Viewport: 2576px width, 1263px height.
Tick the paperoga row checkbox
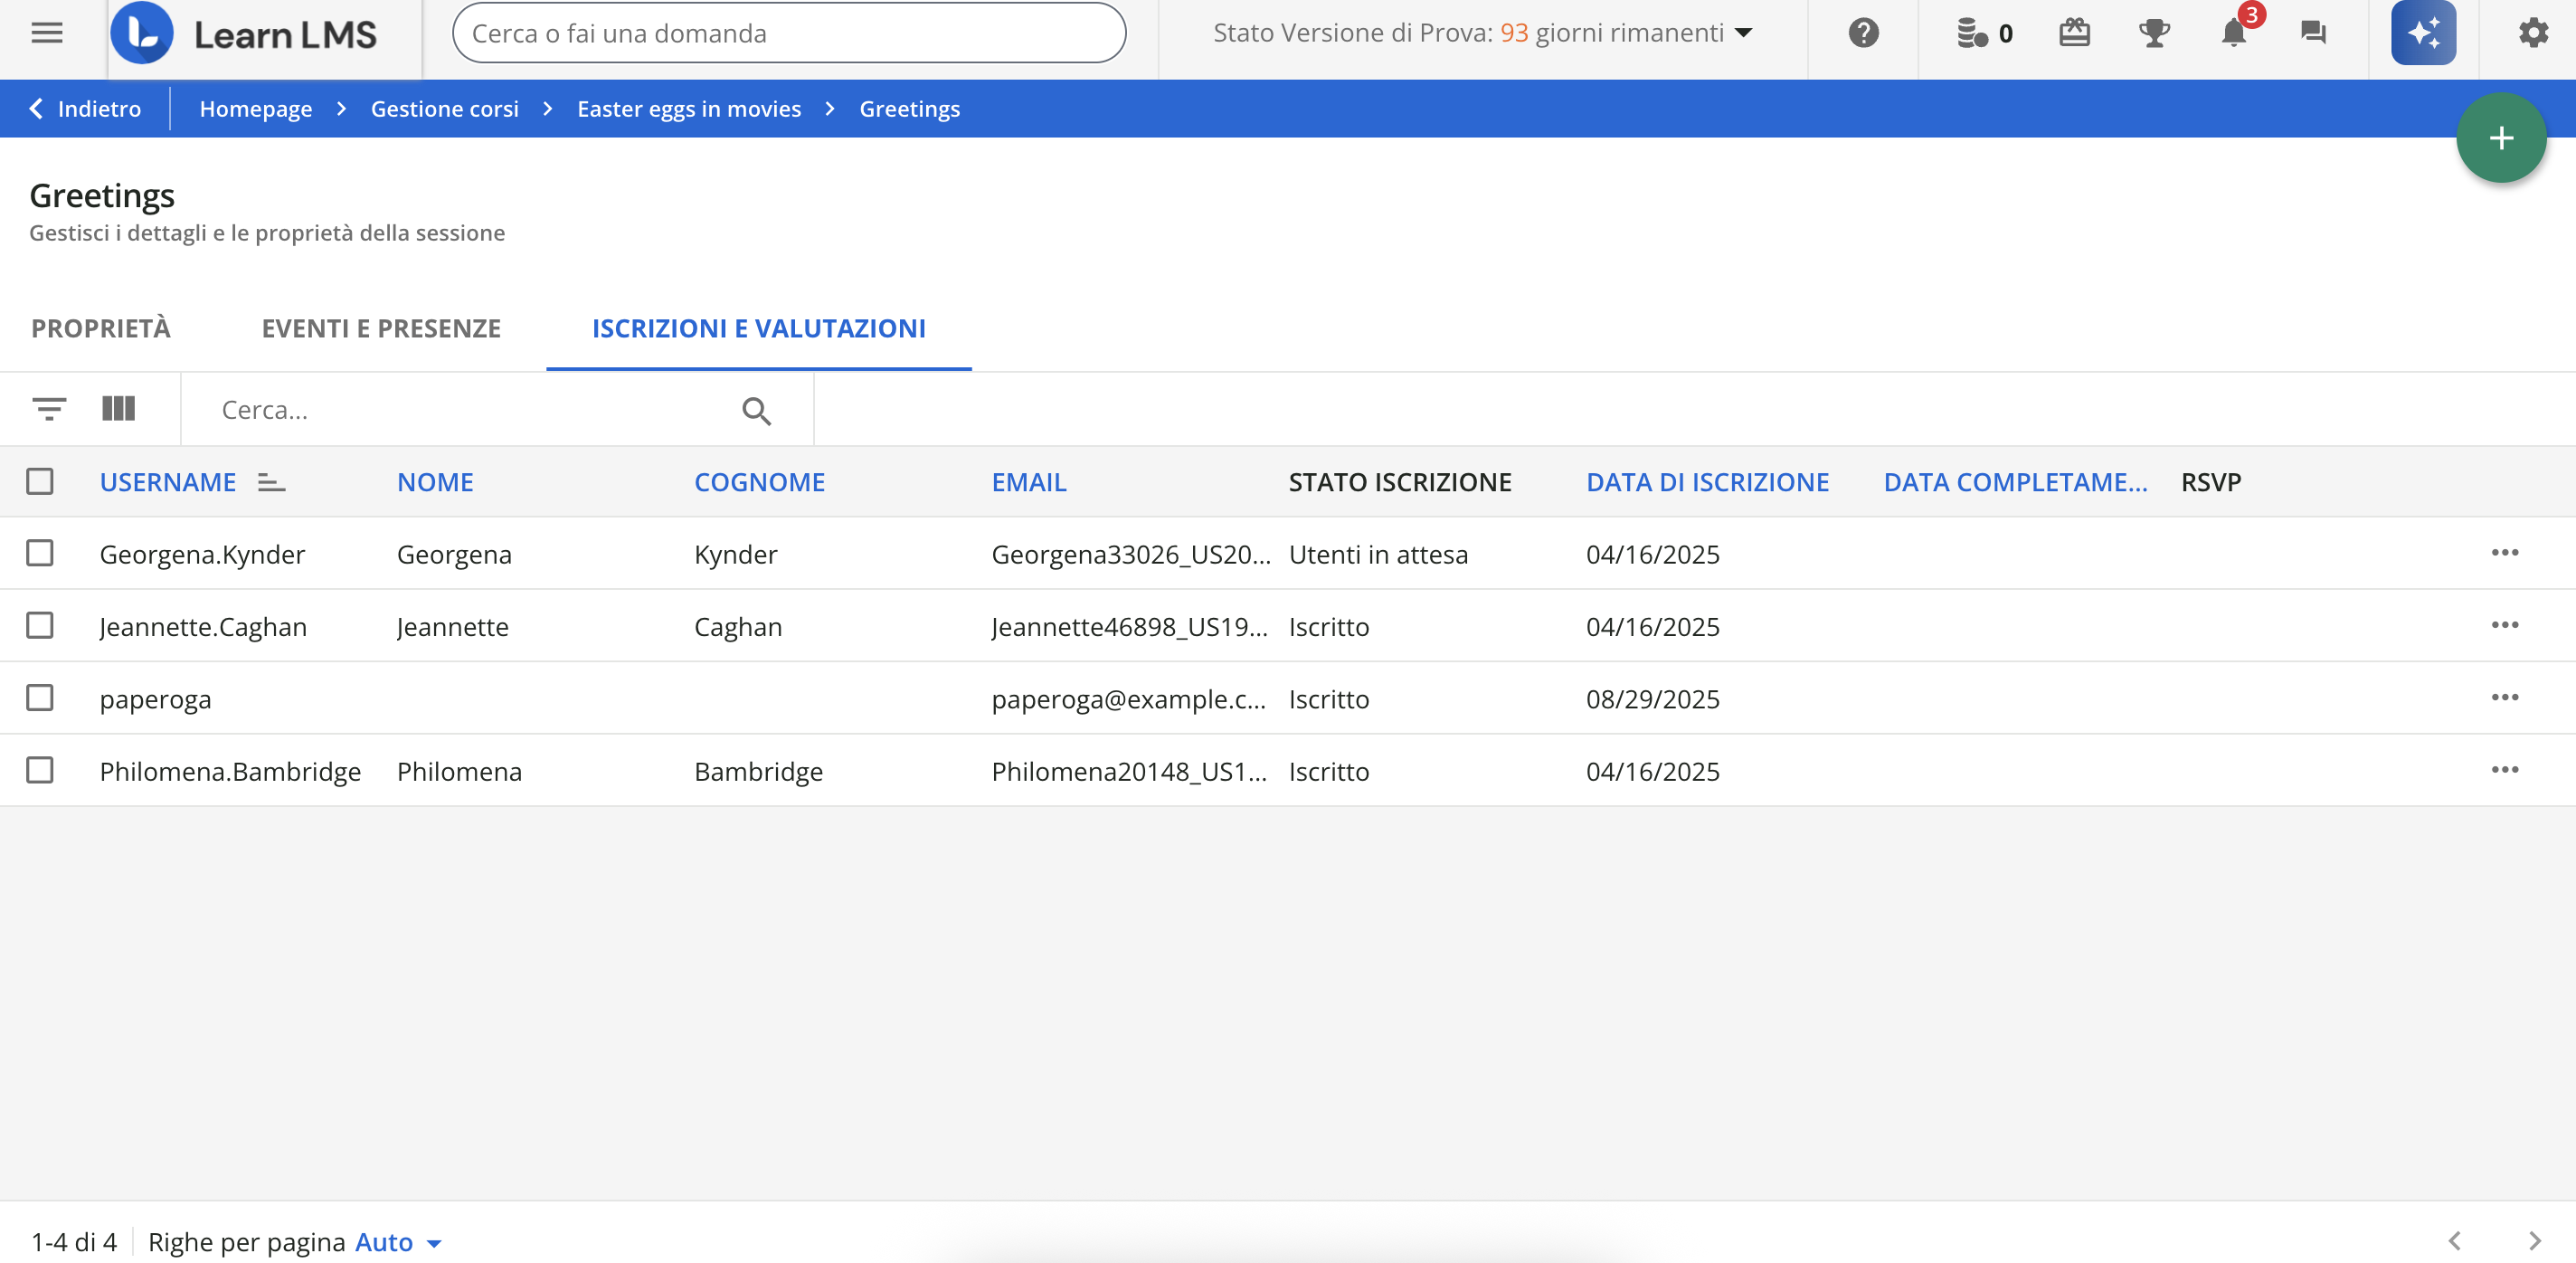click(40, 698)
